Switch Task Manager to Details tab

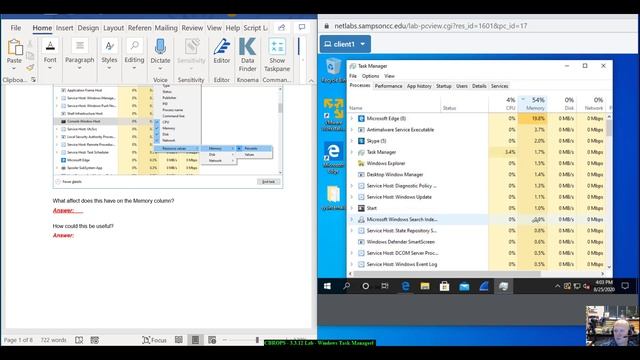pos(479,86)
